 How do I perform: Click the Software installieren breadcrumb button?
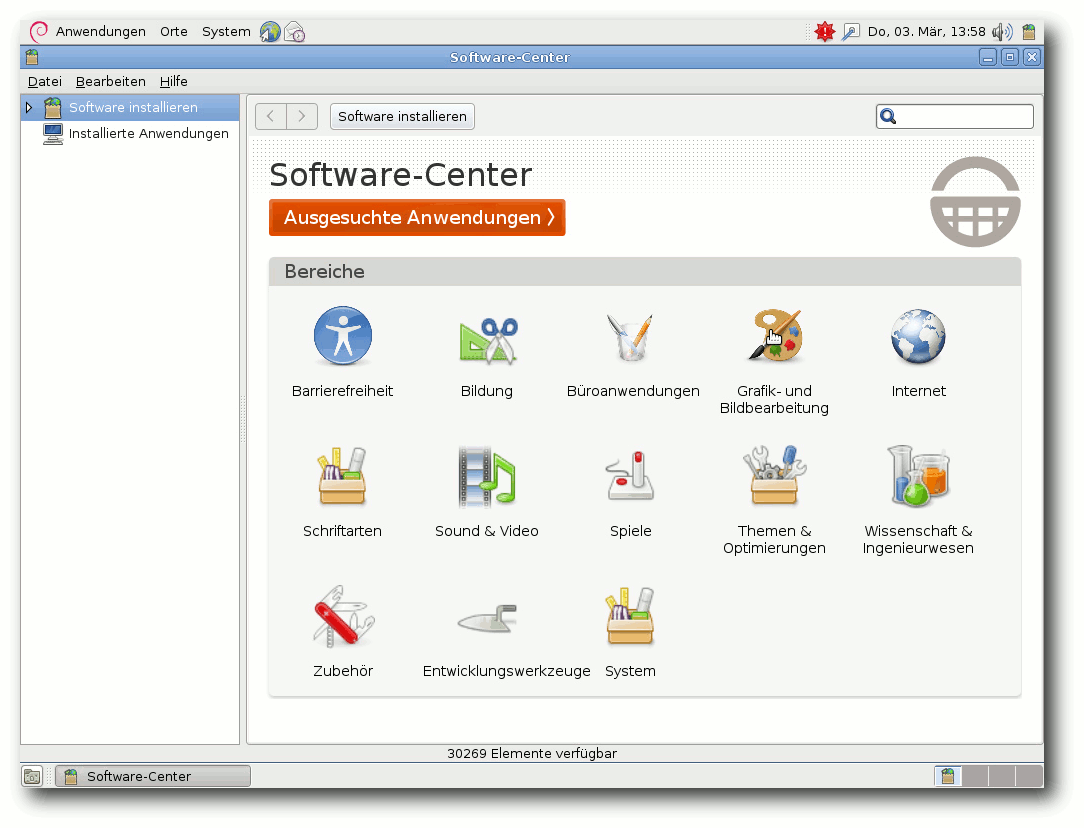pos(402,117)
